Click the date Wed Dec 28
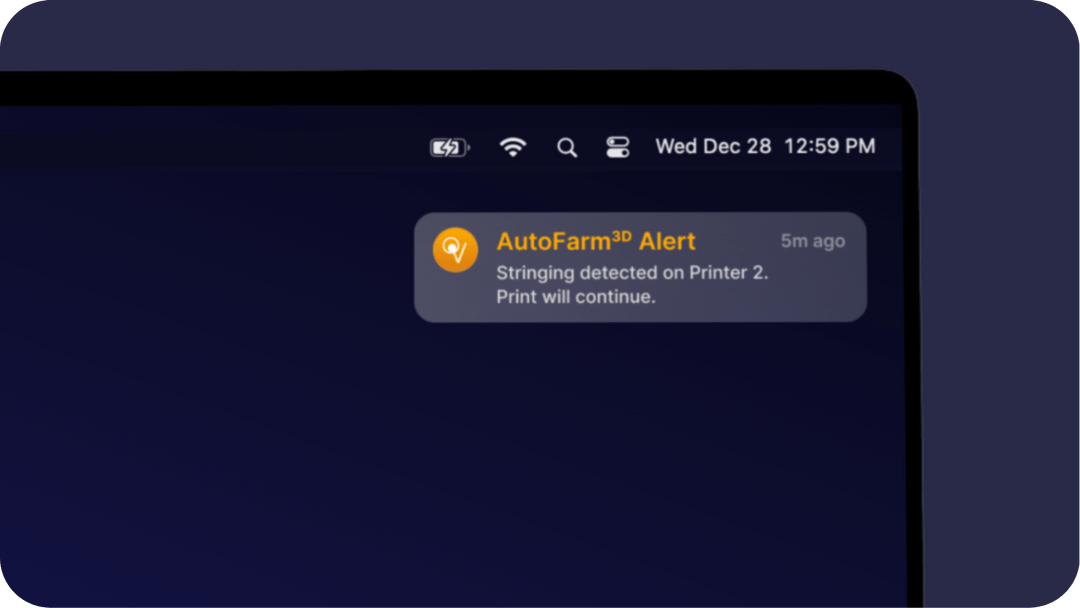Screen dimensions: 1080x608 pos(713,146)
